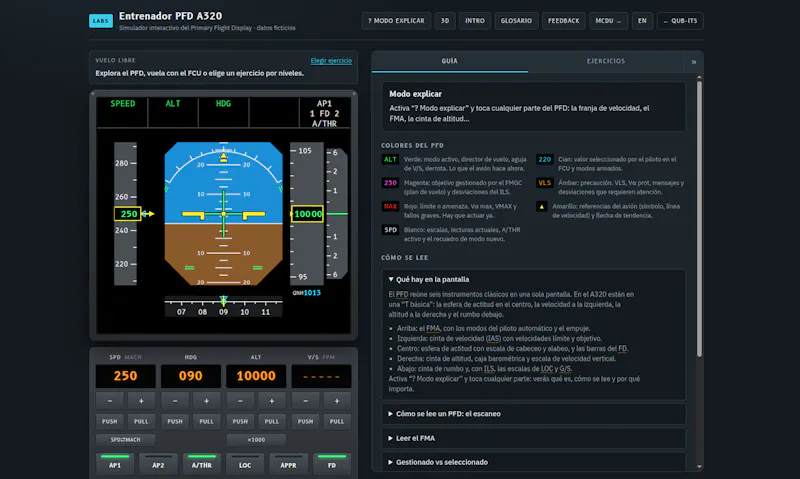
Task: Switch language with the EN button
Action: tap(642, 21)
